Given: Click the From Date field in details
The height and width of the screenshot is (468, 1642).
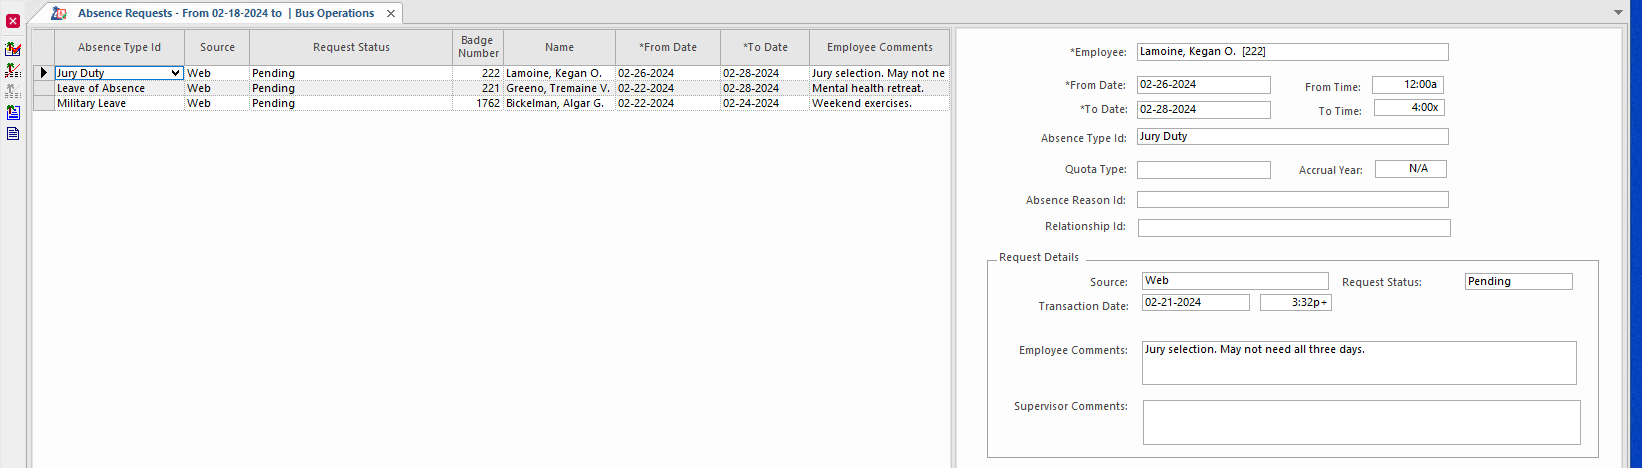Looking at the screenshot, I should [x=1204, y=85].
